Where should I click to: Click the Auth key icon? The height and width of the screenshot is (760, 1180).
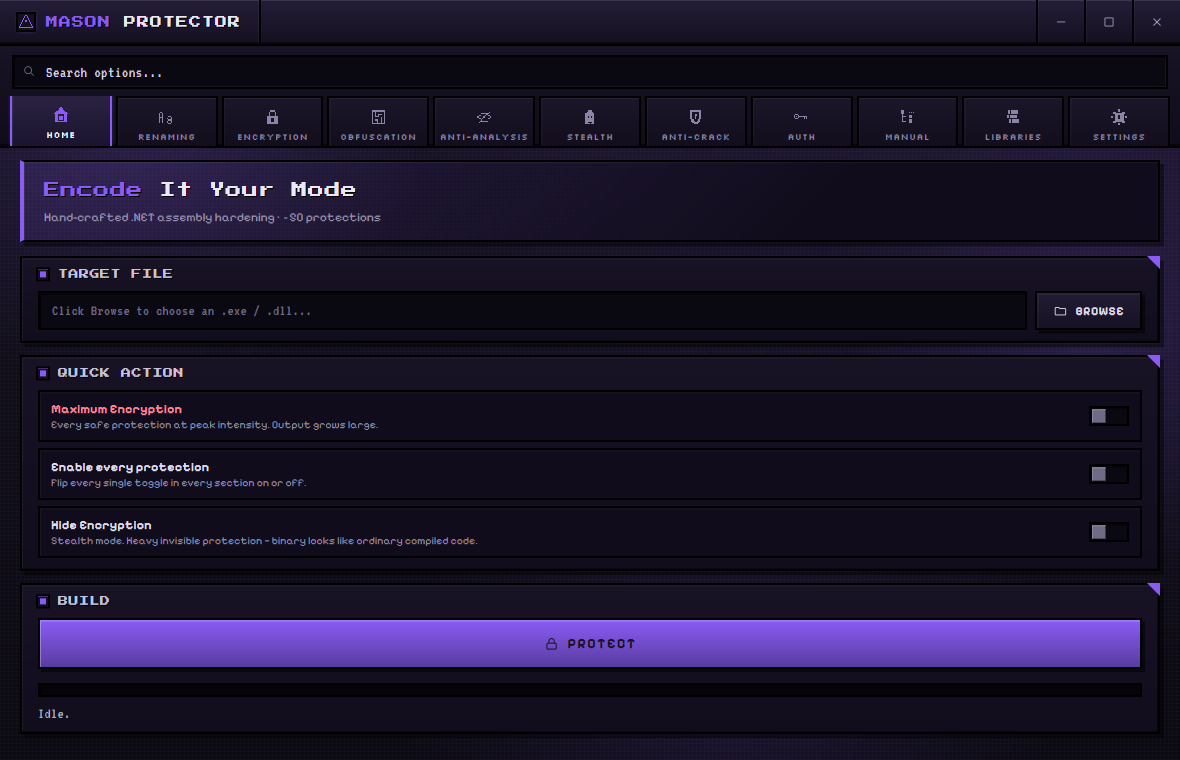801,117
